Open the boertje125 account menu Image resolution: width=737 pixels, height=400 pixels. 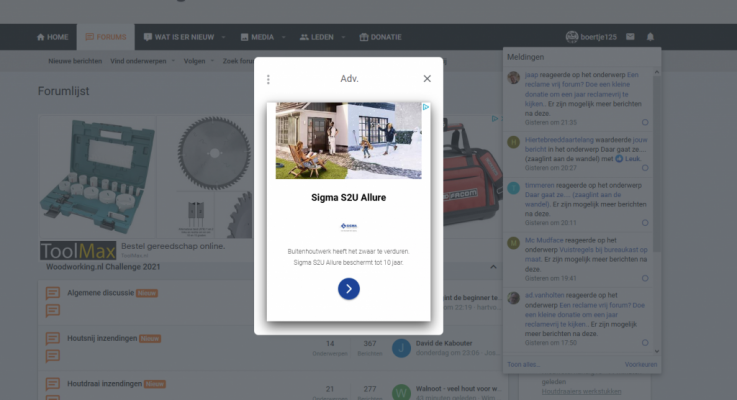click(591, 37)
